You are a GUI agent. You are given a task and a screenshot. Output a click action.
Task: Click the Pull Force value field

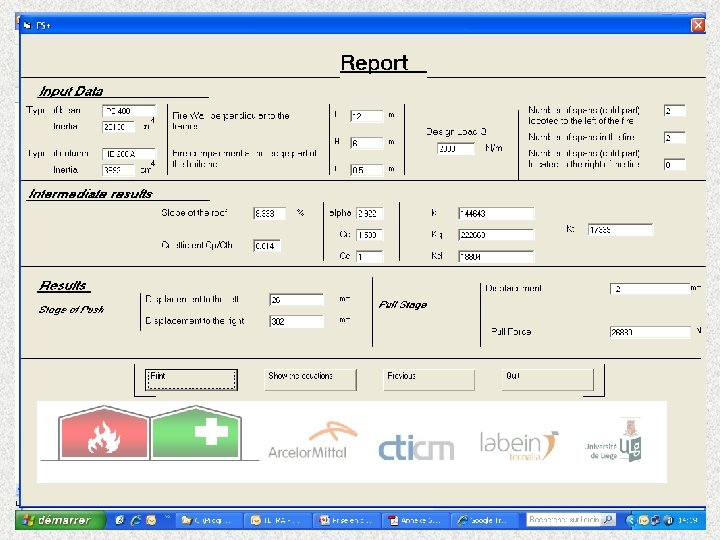[650, 332]
